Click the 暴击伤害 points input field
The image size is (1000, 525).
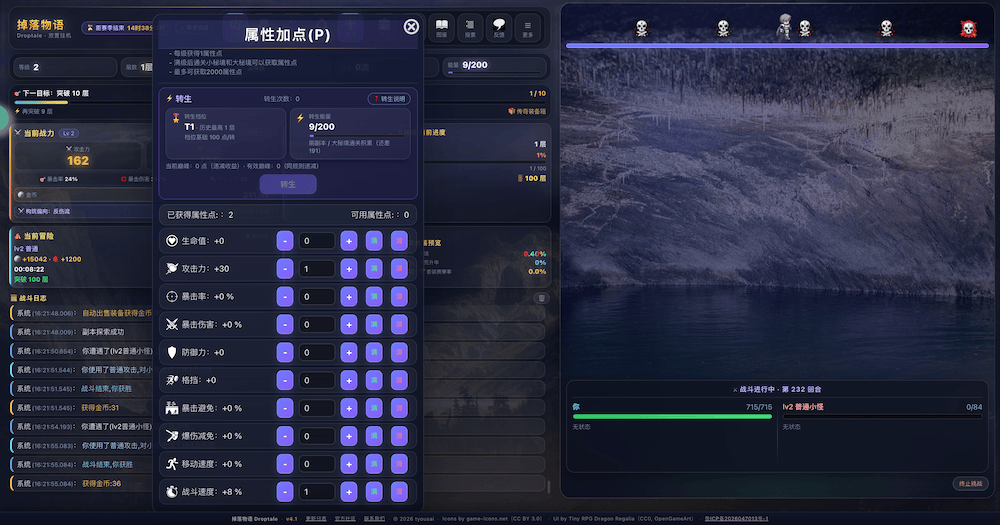(x=317, y=325)
